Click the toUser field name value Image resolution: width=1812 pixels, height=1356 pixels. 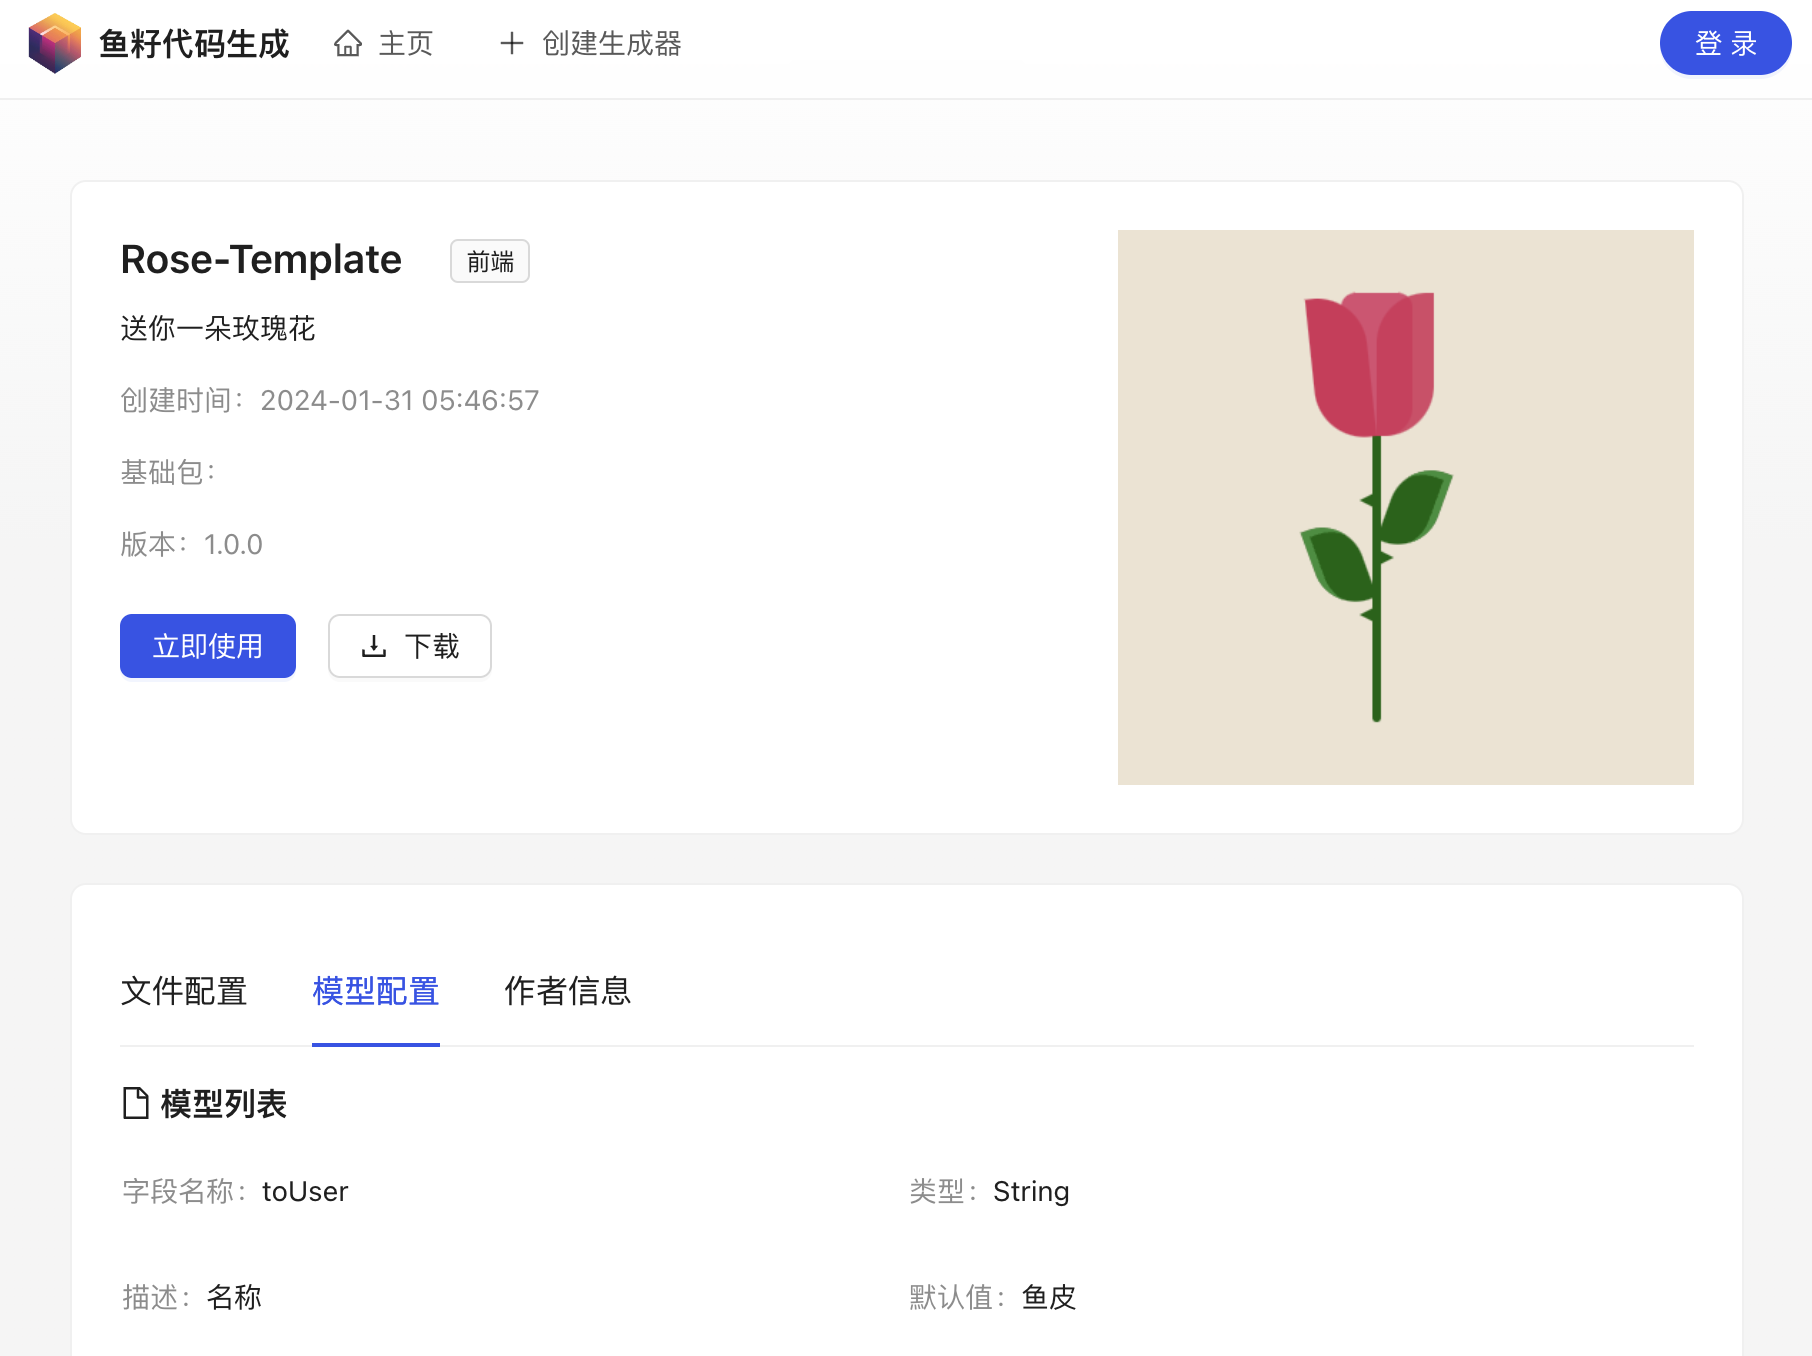[305, 1191]
